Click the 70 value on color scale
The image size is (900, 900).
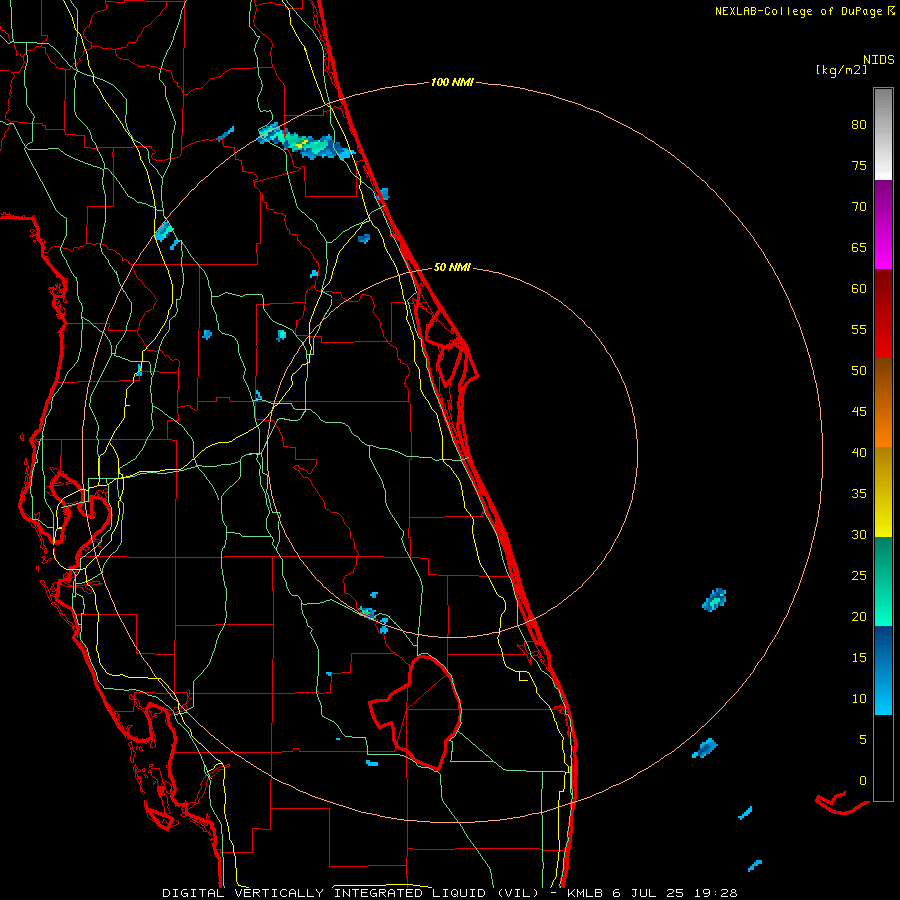[859, 207]
